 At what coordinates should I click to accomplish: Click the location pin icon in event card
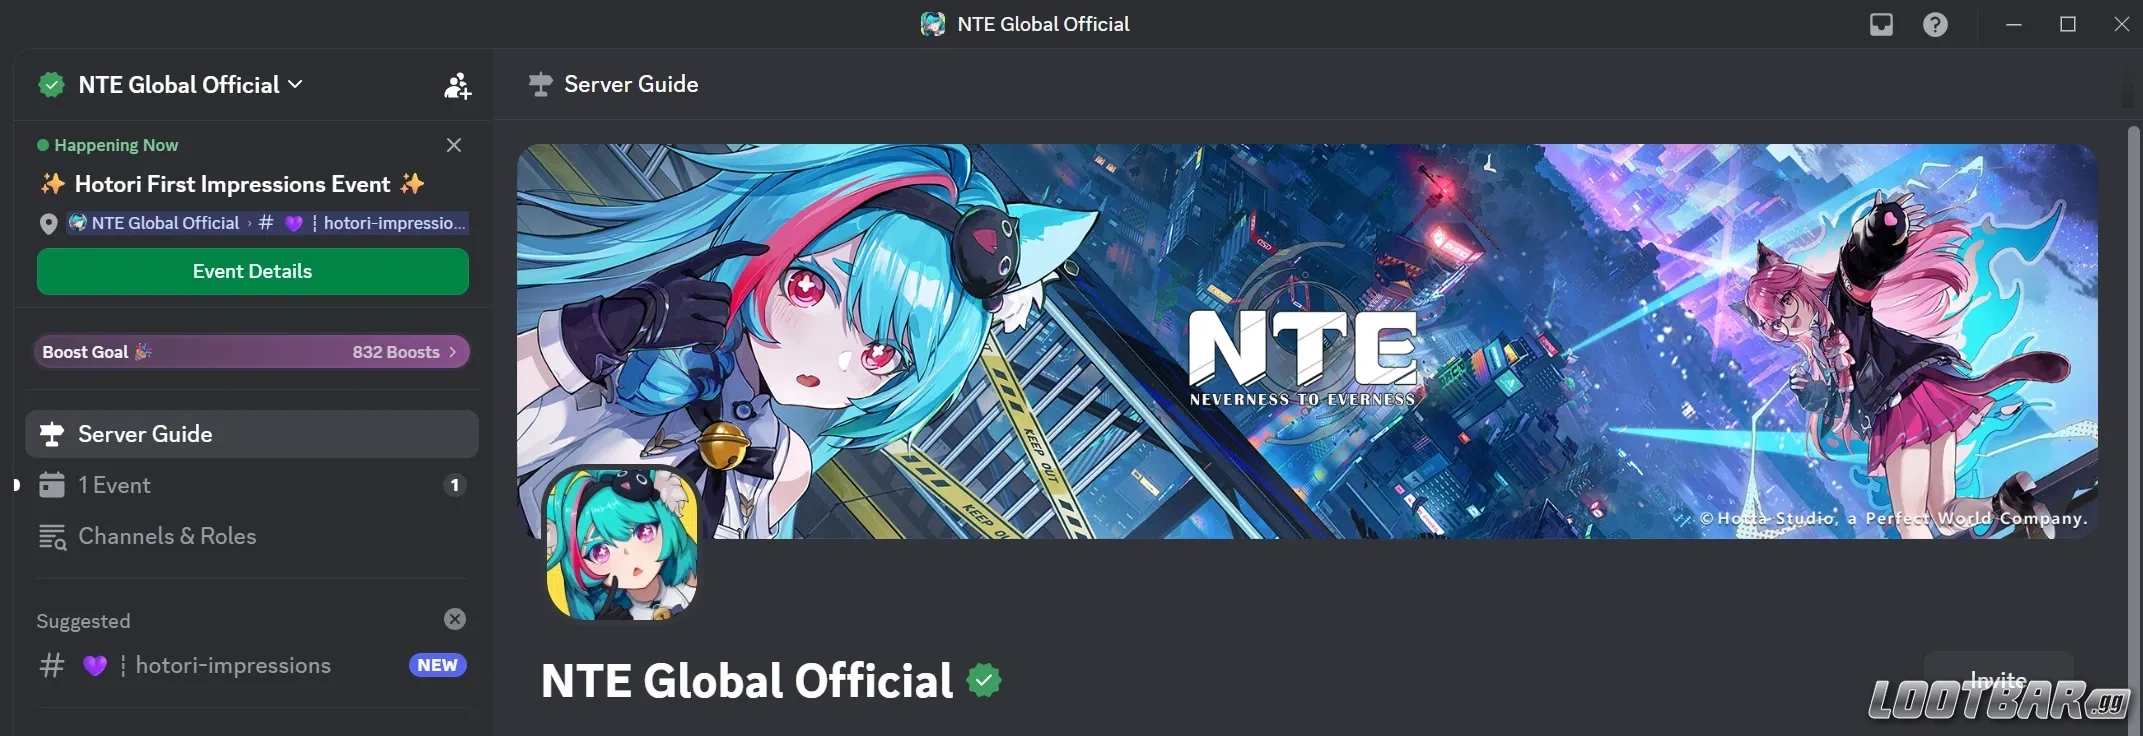click(x=48, y=224)
